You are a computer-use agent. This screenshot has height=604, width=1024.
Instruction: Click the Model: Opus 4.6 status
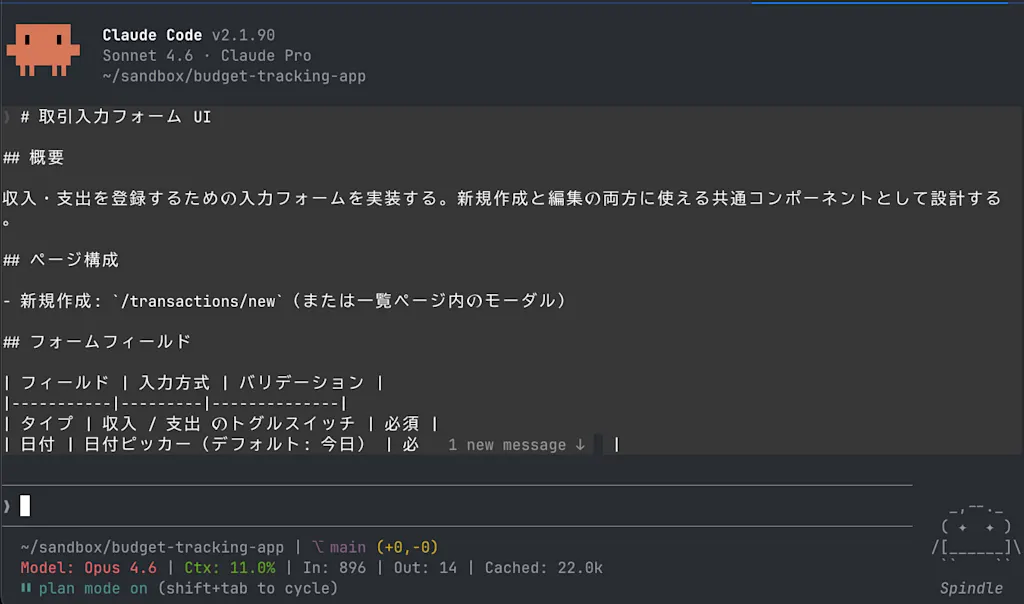89,567
